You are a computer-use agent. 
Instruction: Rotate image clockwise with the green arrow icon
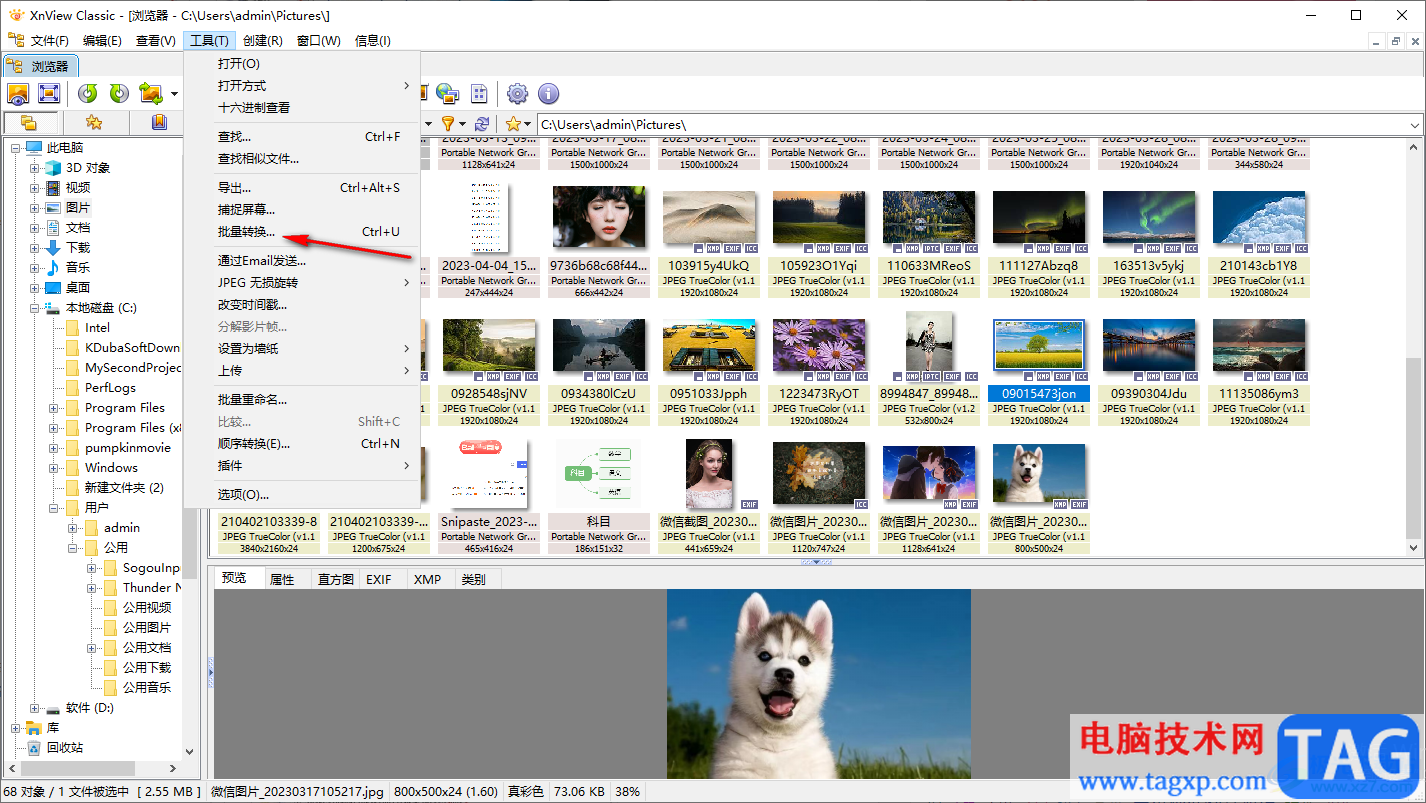[x=119, y=93]
